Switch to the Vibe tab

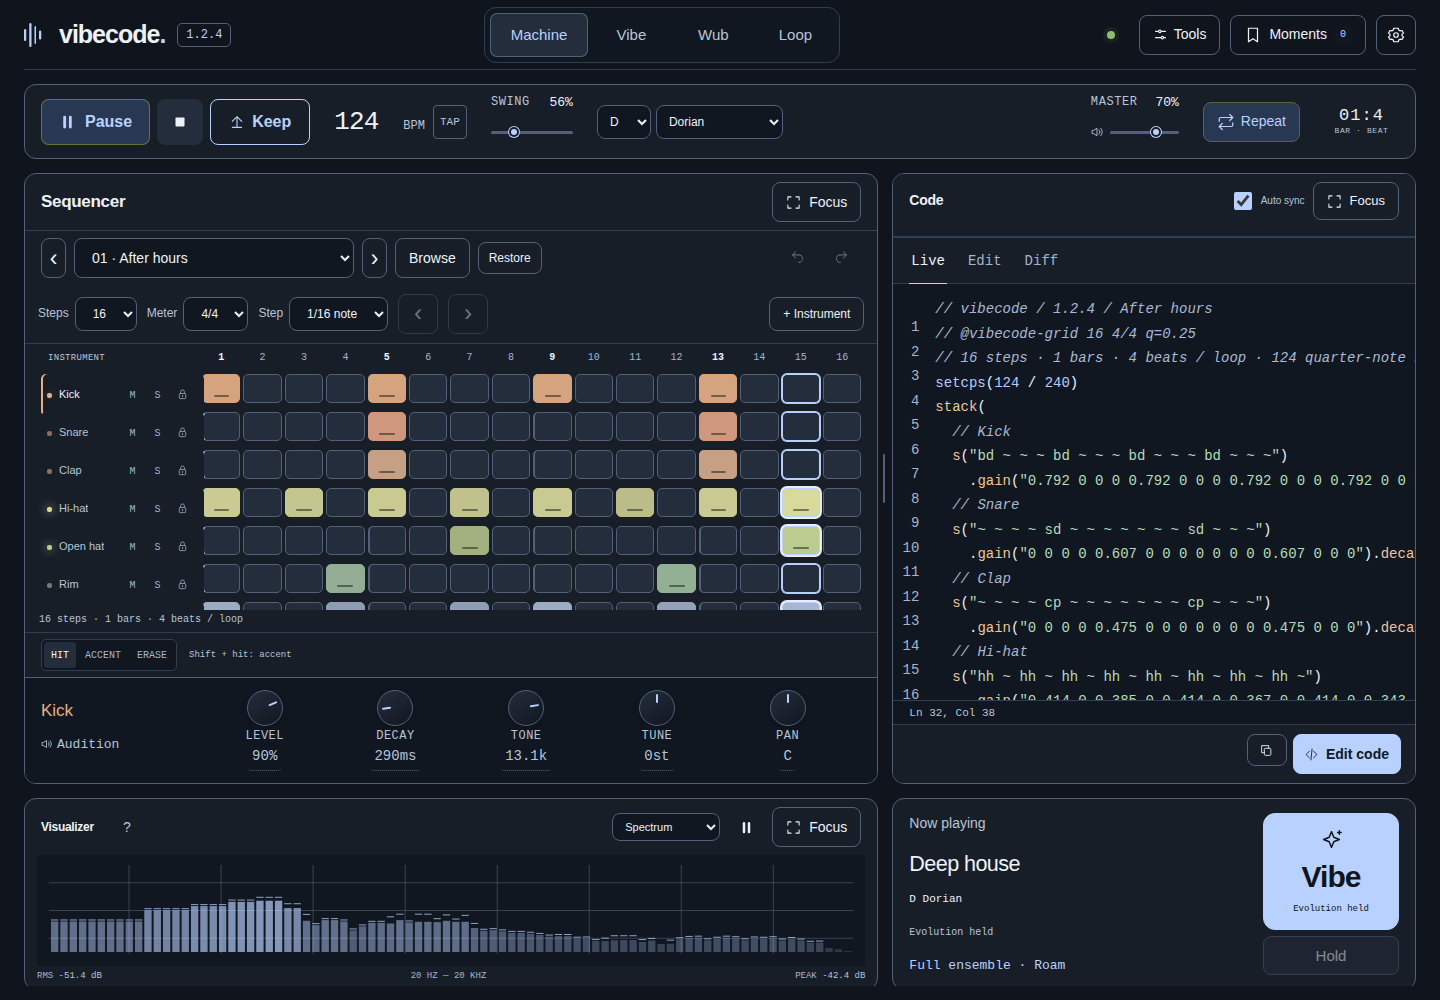coord(631,35)
